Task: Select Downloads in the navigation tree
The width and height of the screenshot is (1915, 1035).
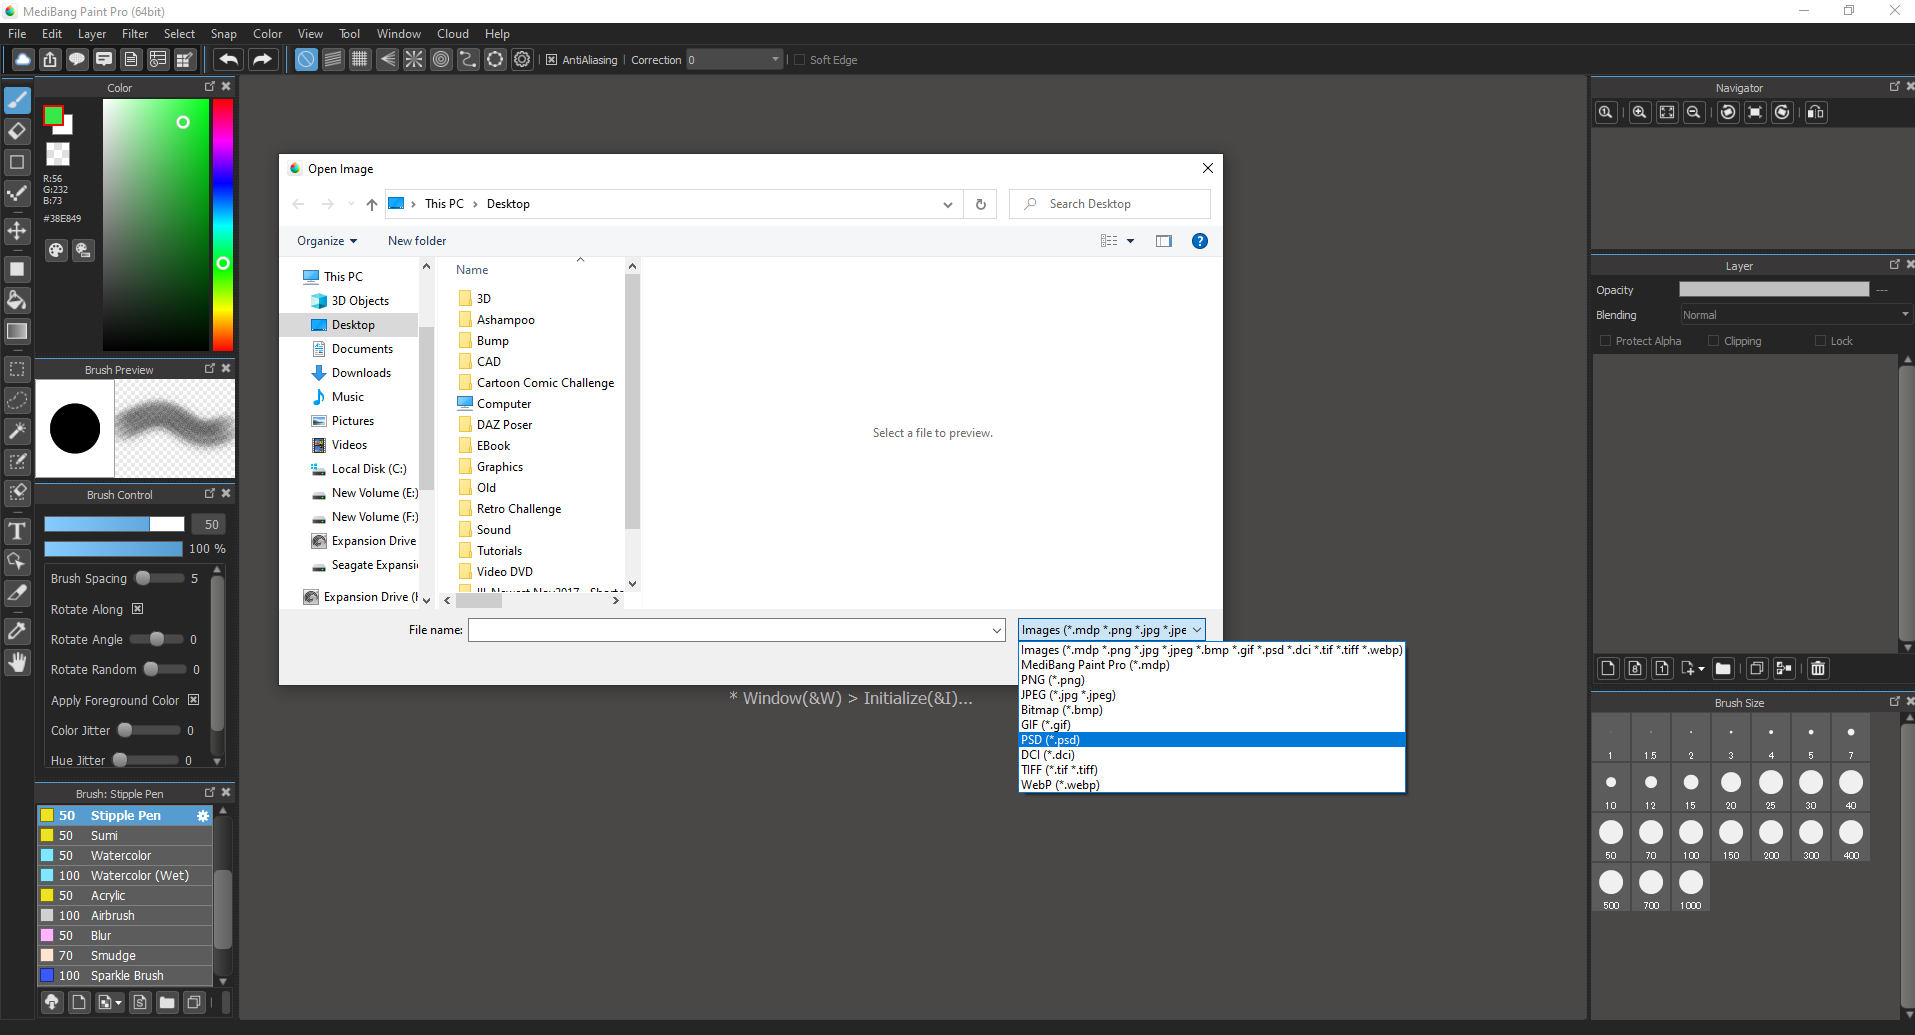Action: pyautogui.click(x=361, y=373)
